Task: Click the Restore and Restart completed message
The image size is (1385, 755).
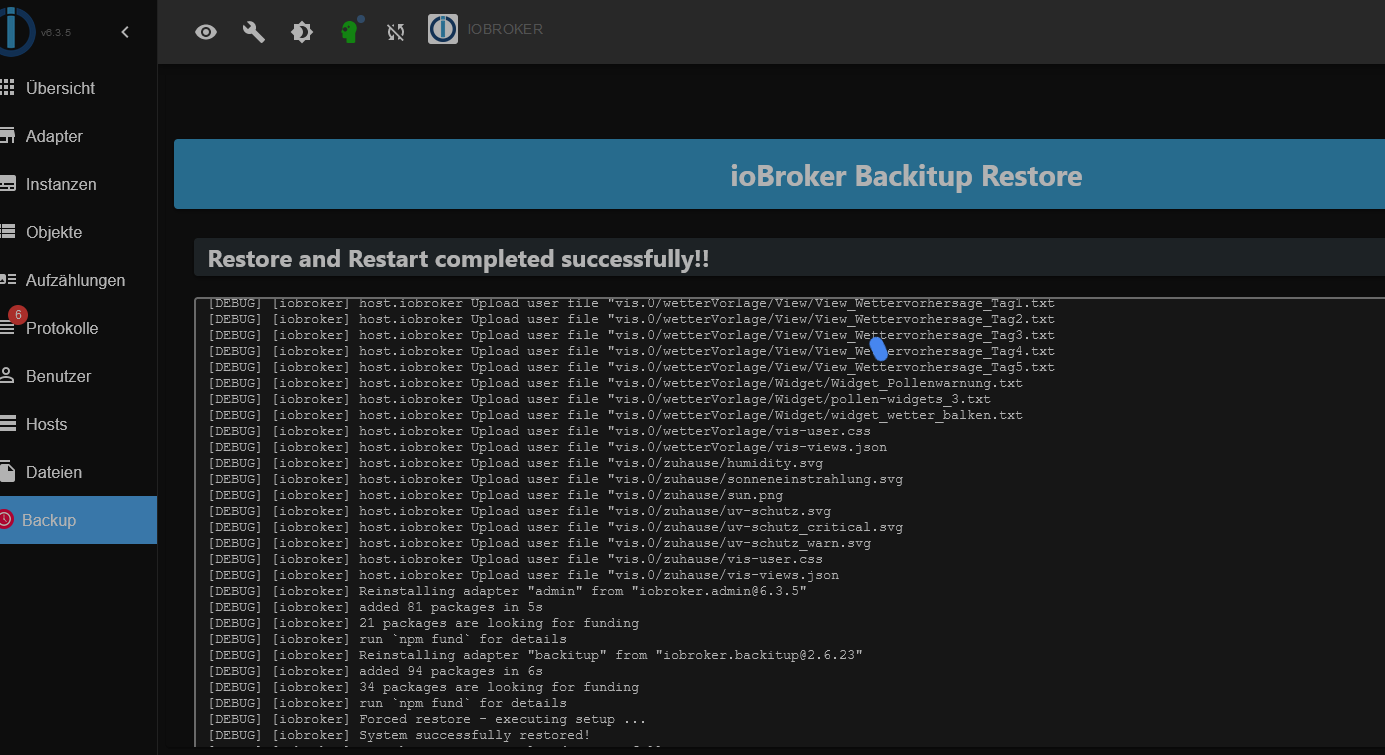Action: pyautogui.click(x=458, y=259)
